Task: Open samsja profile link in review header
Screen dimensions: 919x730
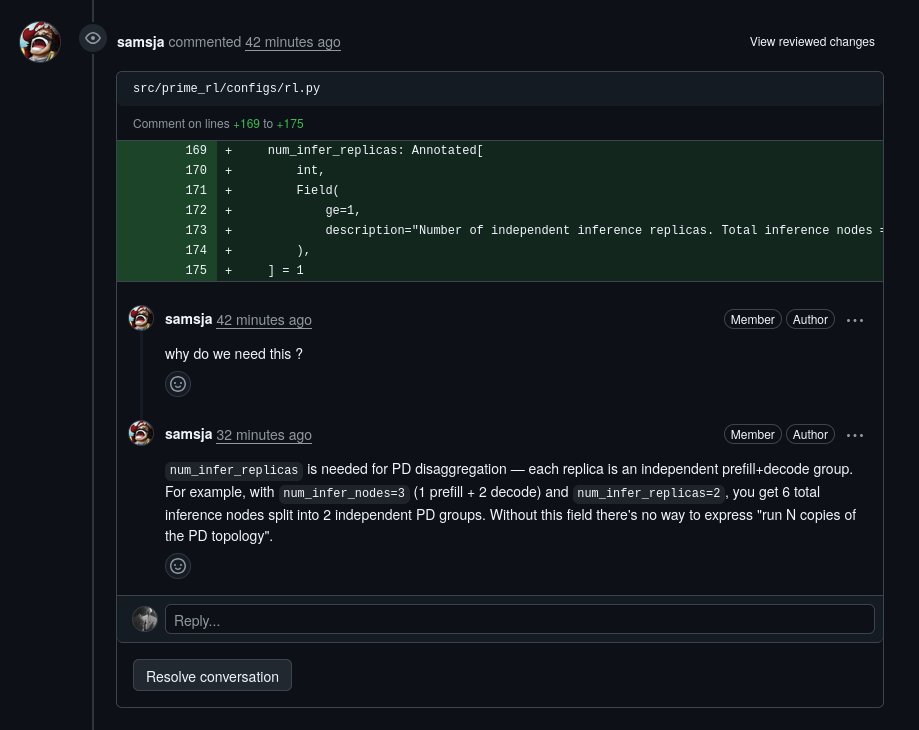Action: (140, 42)
